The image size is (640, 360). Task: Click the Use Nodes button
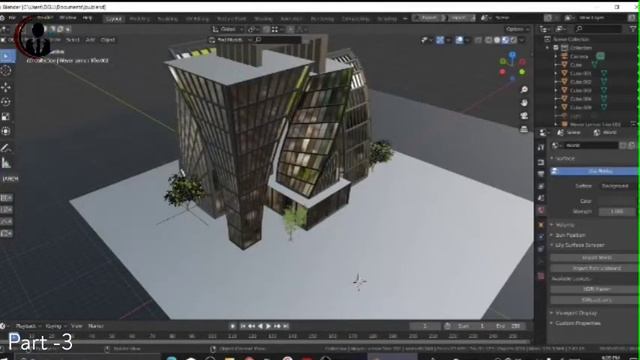click(x=594, y=171)
